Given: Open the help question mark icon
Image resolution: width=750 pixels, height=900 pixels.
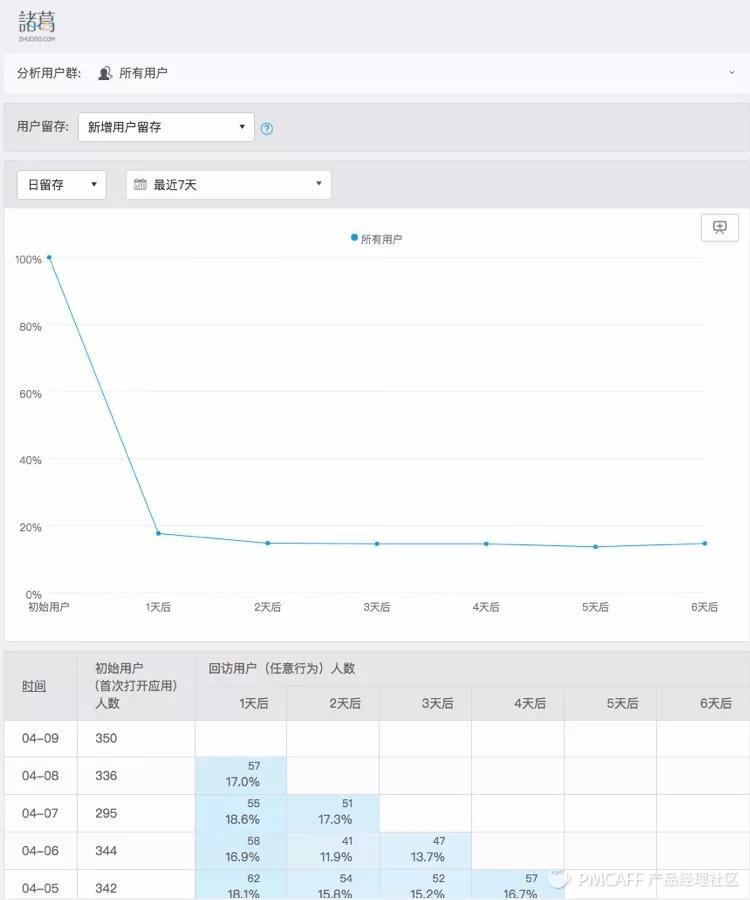Looking at the screenshot, I should click(267, 129).
